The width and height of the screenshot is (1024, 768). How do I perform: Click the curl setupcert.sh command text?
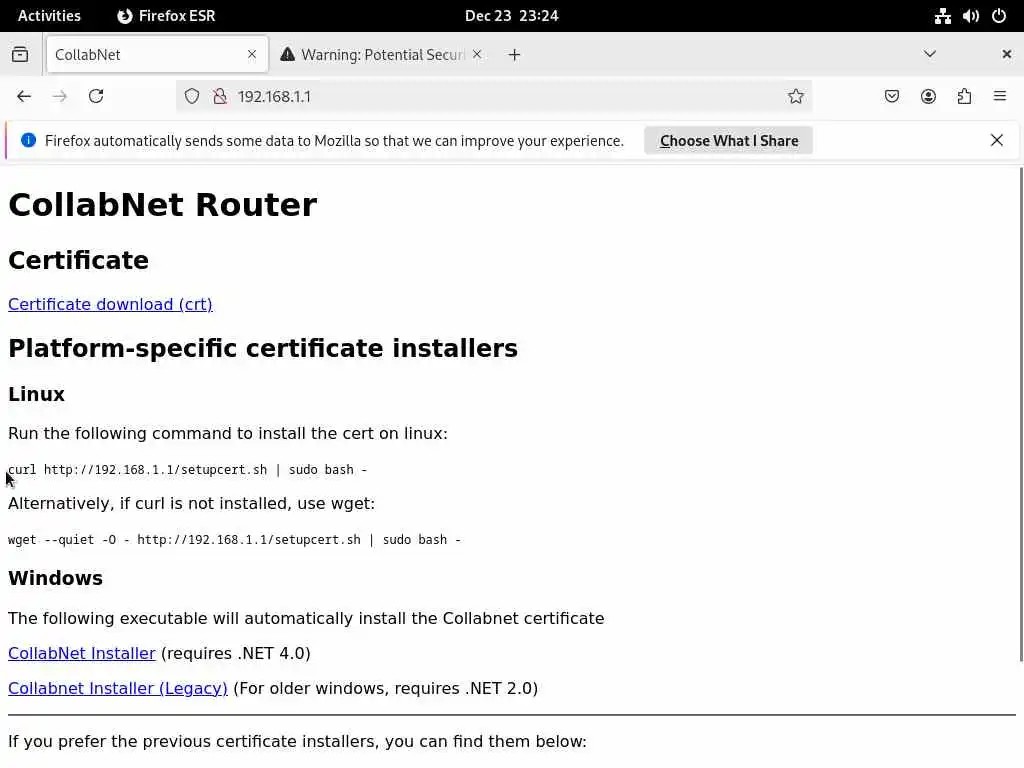coord(187,470)
